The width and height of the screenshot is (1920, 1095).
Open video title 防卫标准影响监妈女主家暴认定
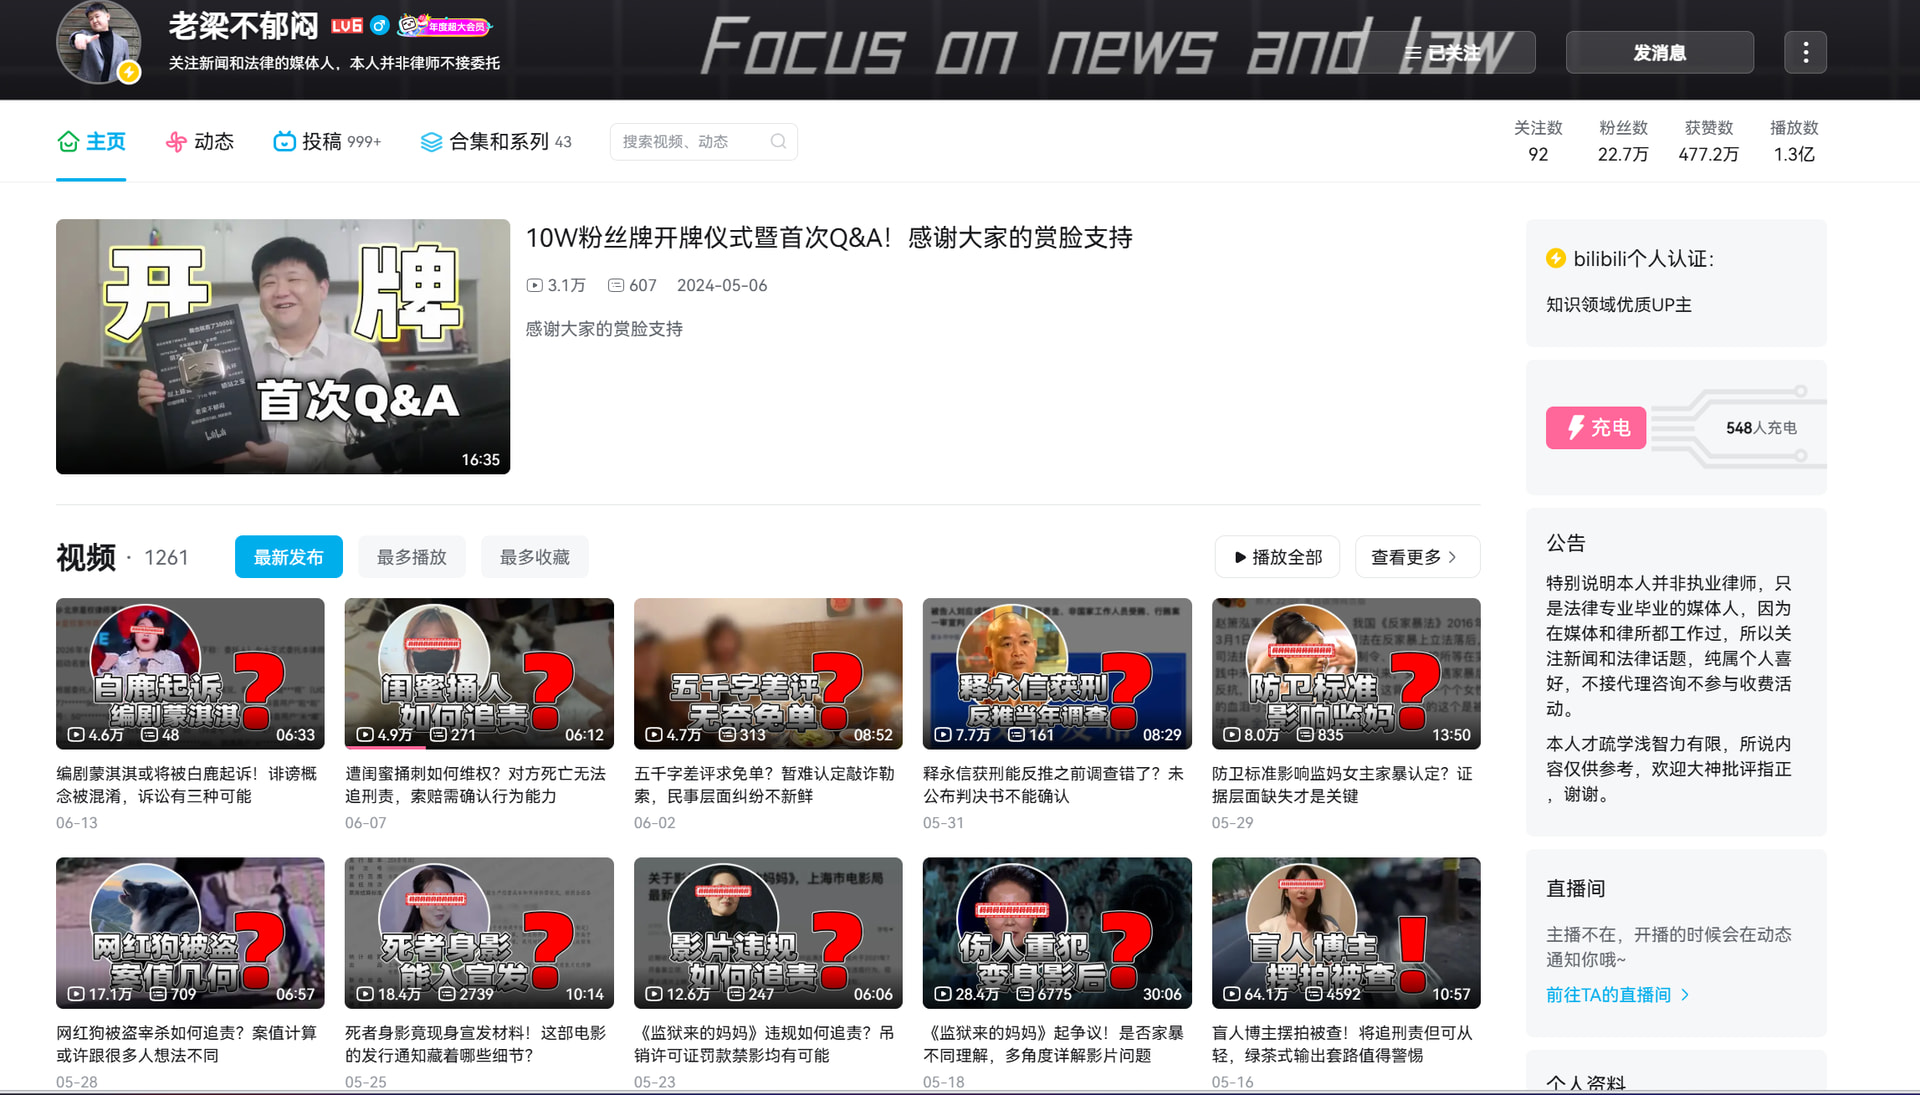1343,785
